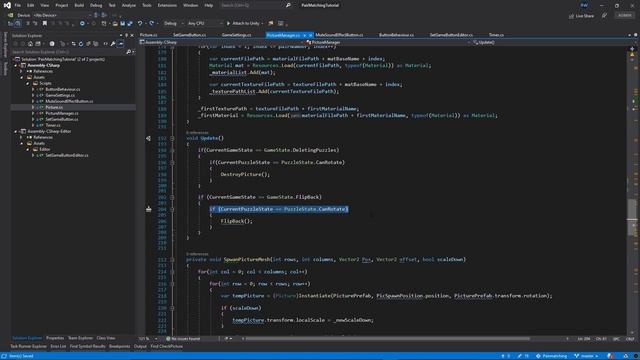Click the Solution Explorer Sync with Active Document icon

click(x=73, y=44)
